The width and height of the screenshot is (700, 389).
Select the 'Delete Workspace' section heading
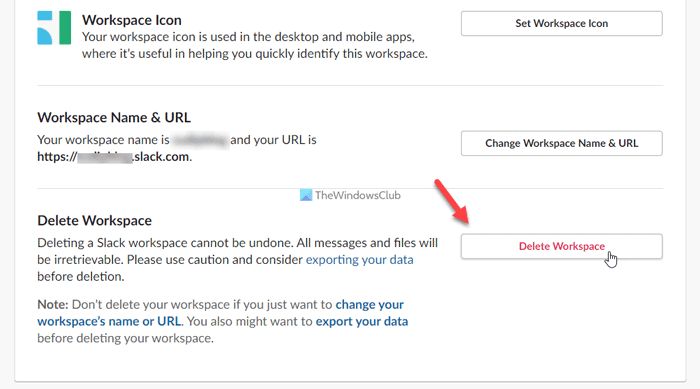coord(95,221)
